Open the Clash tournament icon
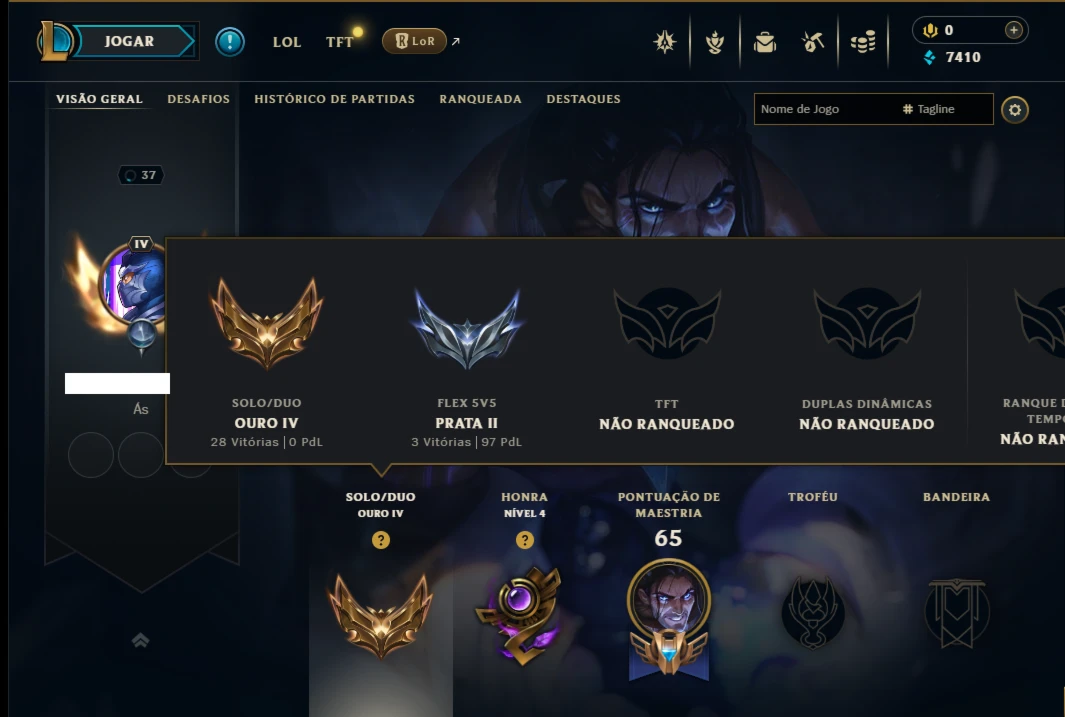The width and height of the screenshot is (1065, 717). (x=715, y=43)
